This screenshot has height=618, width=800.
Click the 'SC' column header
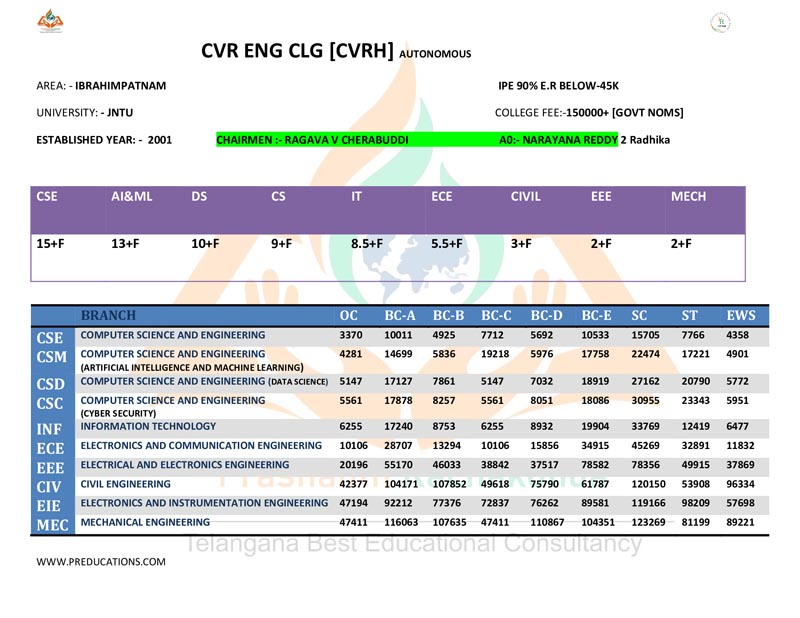point(639,315)
